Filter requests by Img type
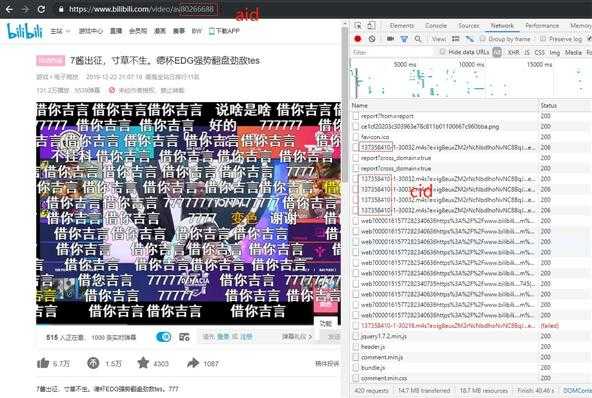The height and width of the screenshot is (398, 592). pyautogui.click(x=555, y=52)
